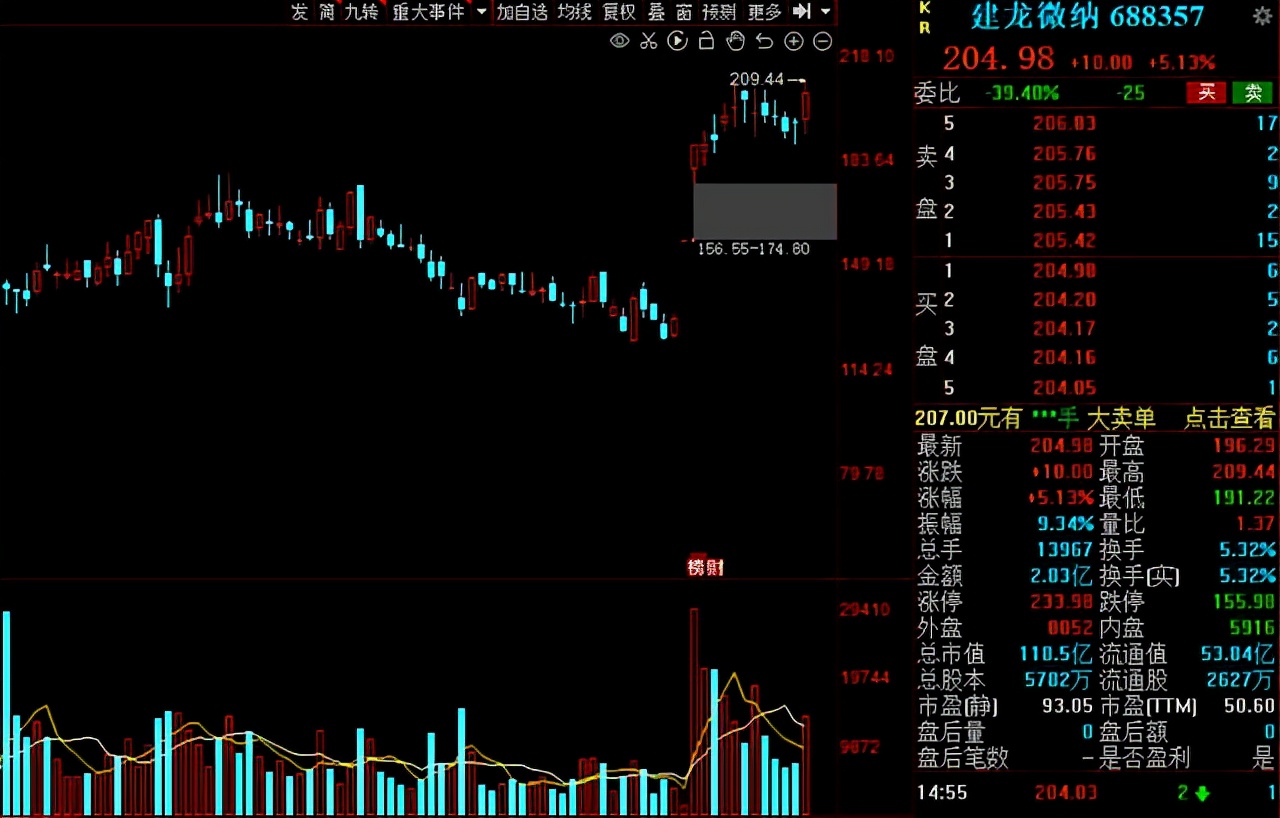The image size is (1280, 818).
Task: Click the 跌停 limit-down value 155.98
Action: (x=1243, y=602)
